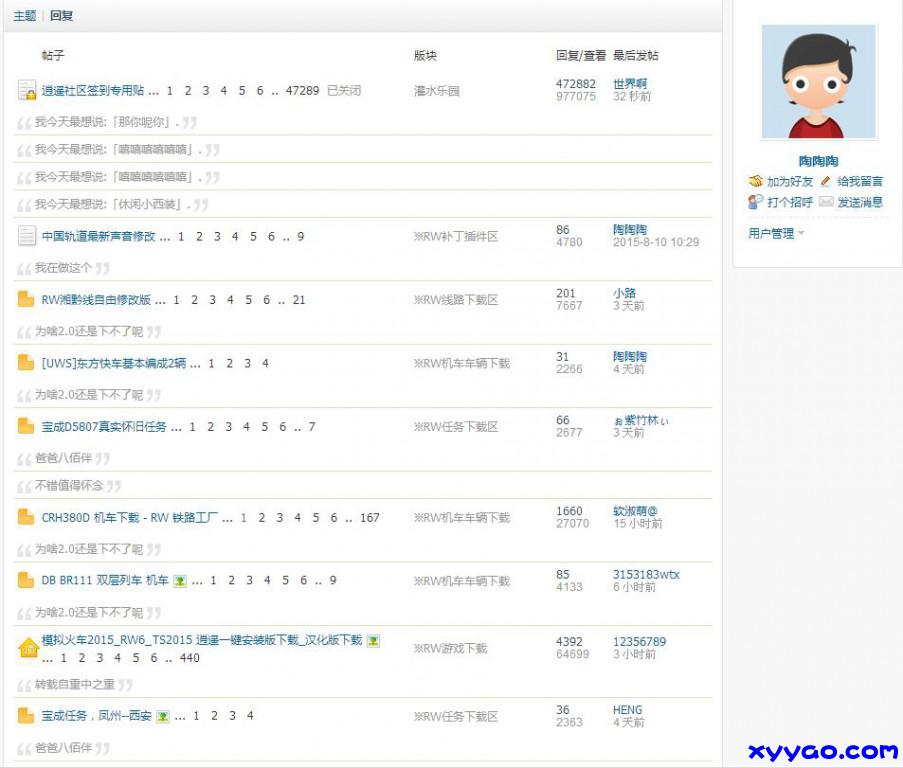
Task: Switch to the 主题 tab
Action: (x=25, y=16)
